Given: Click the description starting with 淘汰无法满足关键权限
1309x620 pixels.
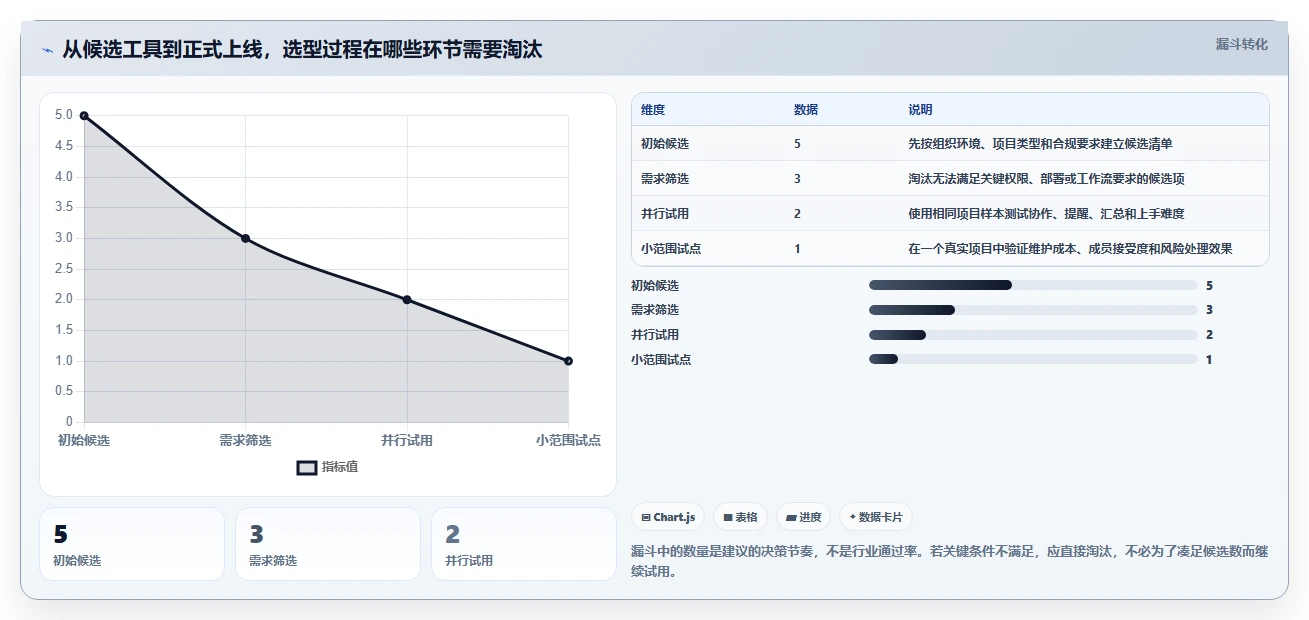Looking at the screenshot, I should [x=1046, y=179].
